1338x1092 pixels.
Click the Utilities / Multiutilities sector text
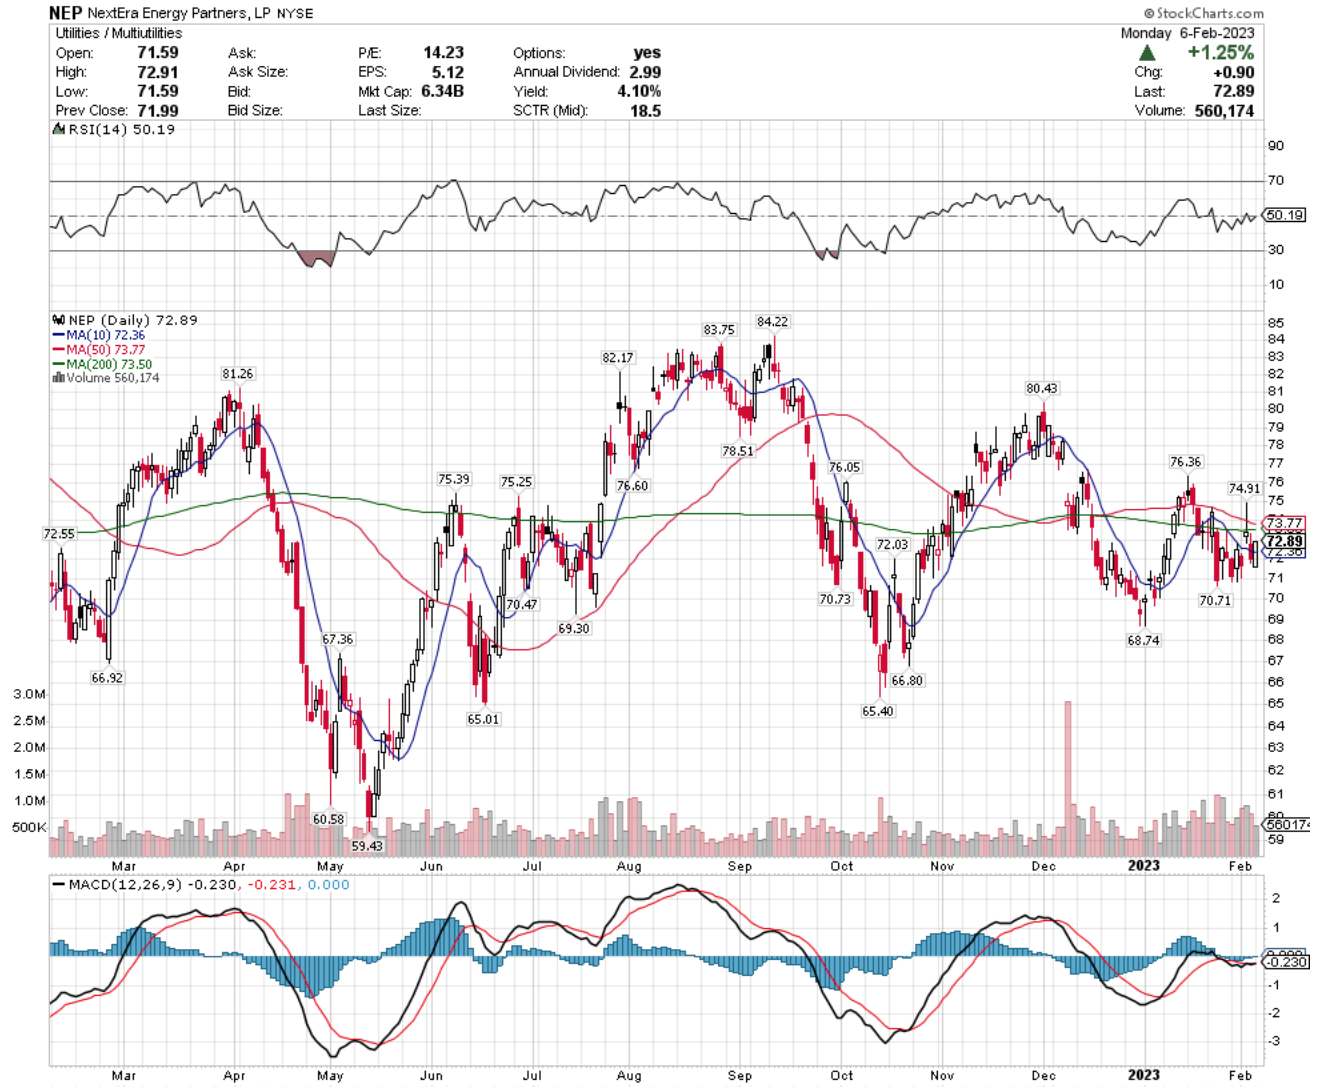[x=118, y=33]
